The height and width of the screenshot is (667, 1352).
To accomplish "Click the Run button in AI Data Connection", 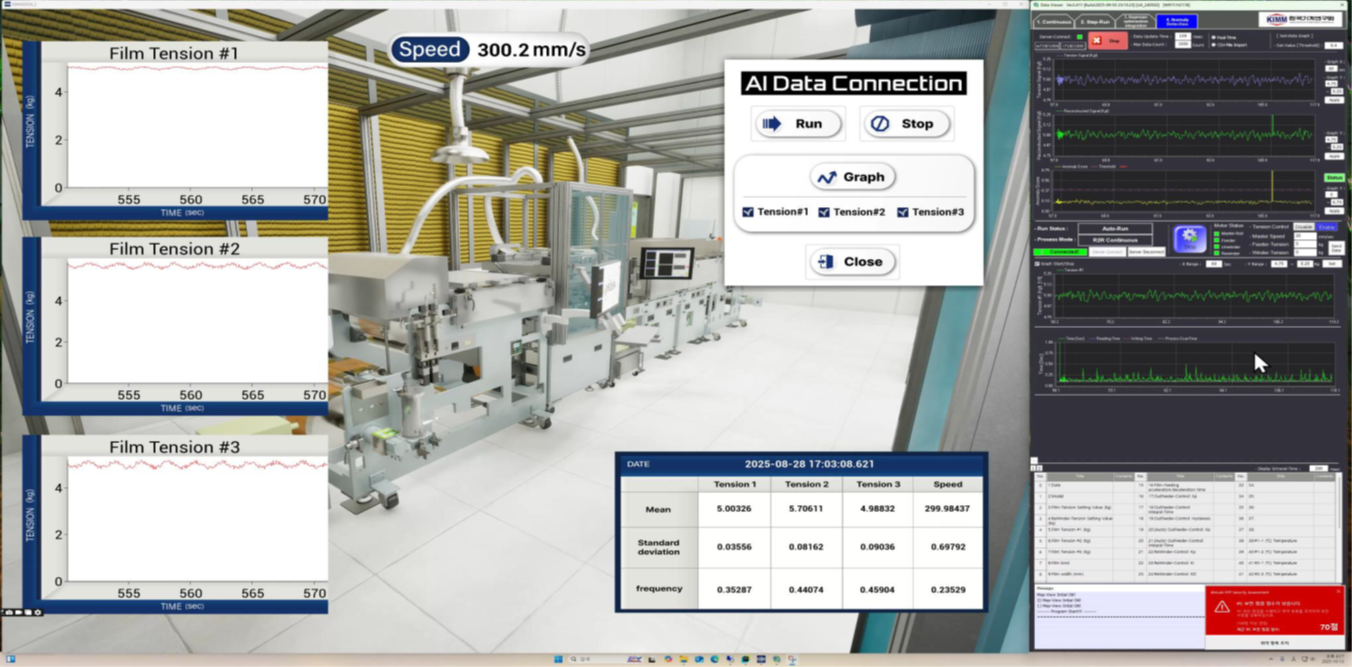I will coord(798,124).
